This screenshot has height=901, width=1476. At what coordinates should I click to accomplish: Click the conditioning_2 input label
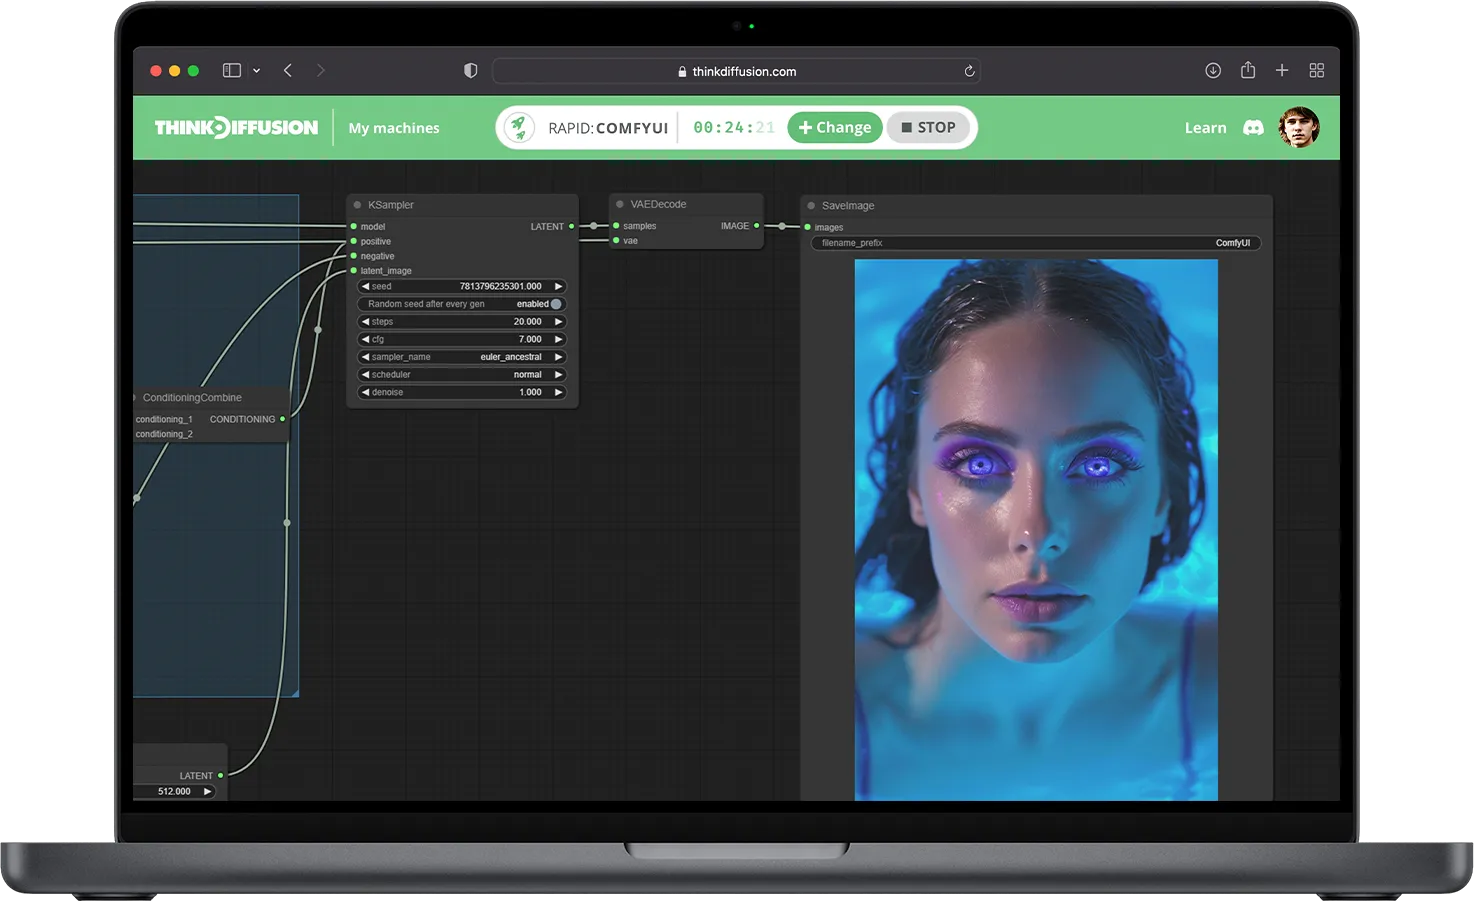point(164,434)
